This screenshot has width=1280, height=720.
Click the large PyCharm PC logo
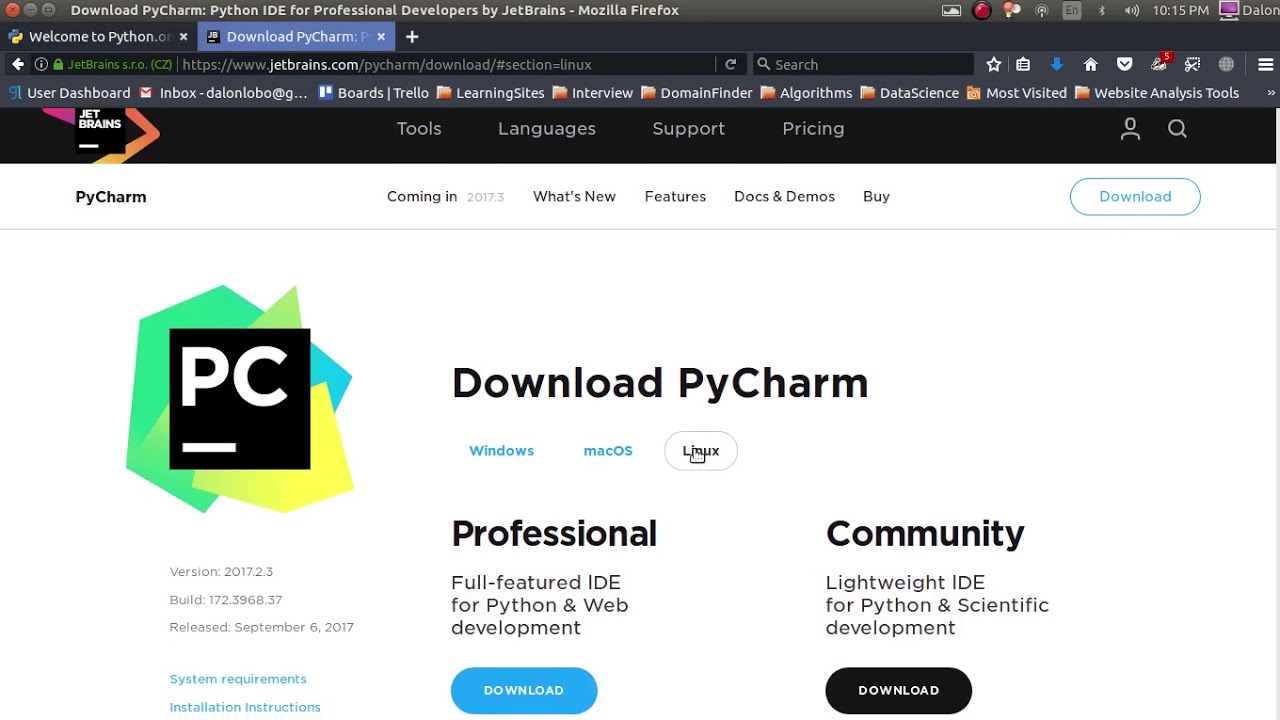(x=239, y=399)
